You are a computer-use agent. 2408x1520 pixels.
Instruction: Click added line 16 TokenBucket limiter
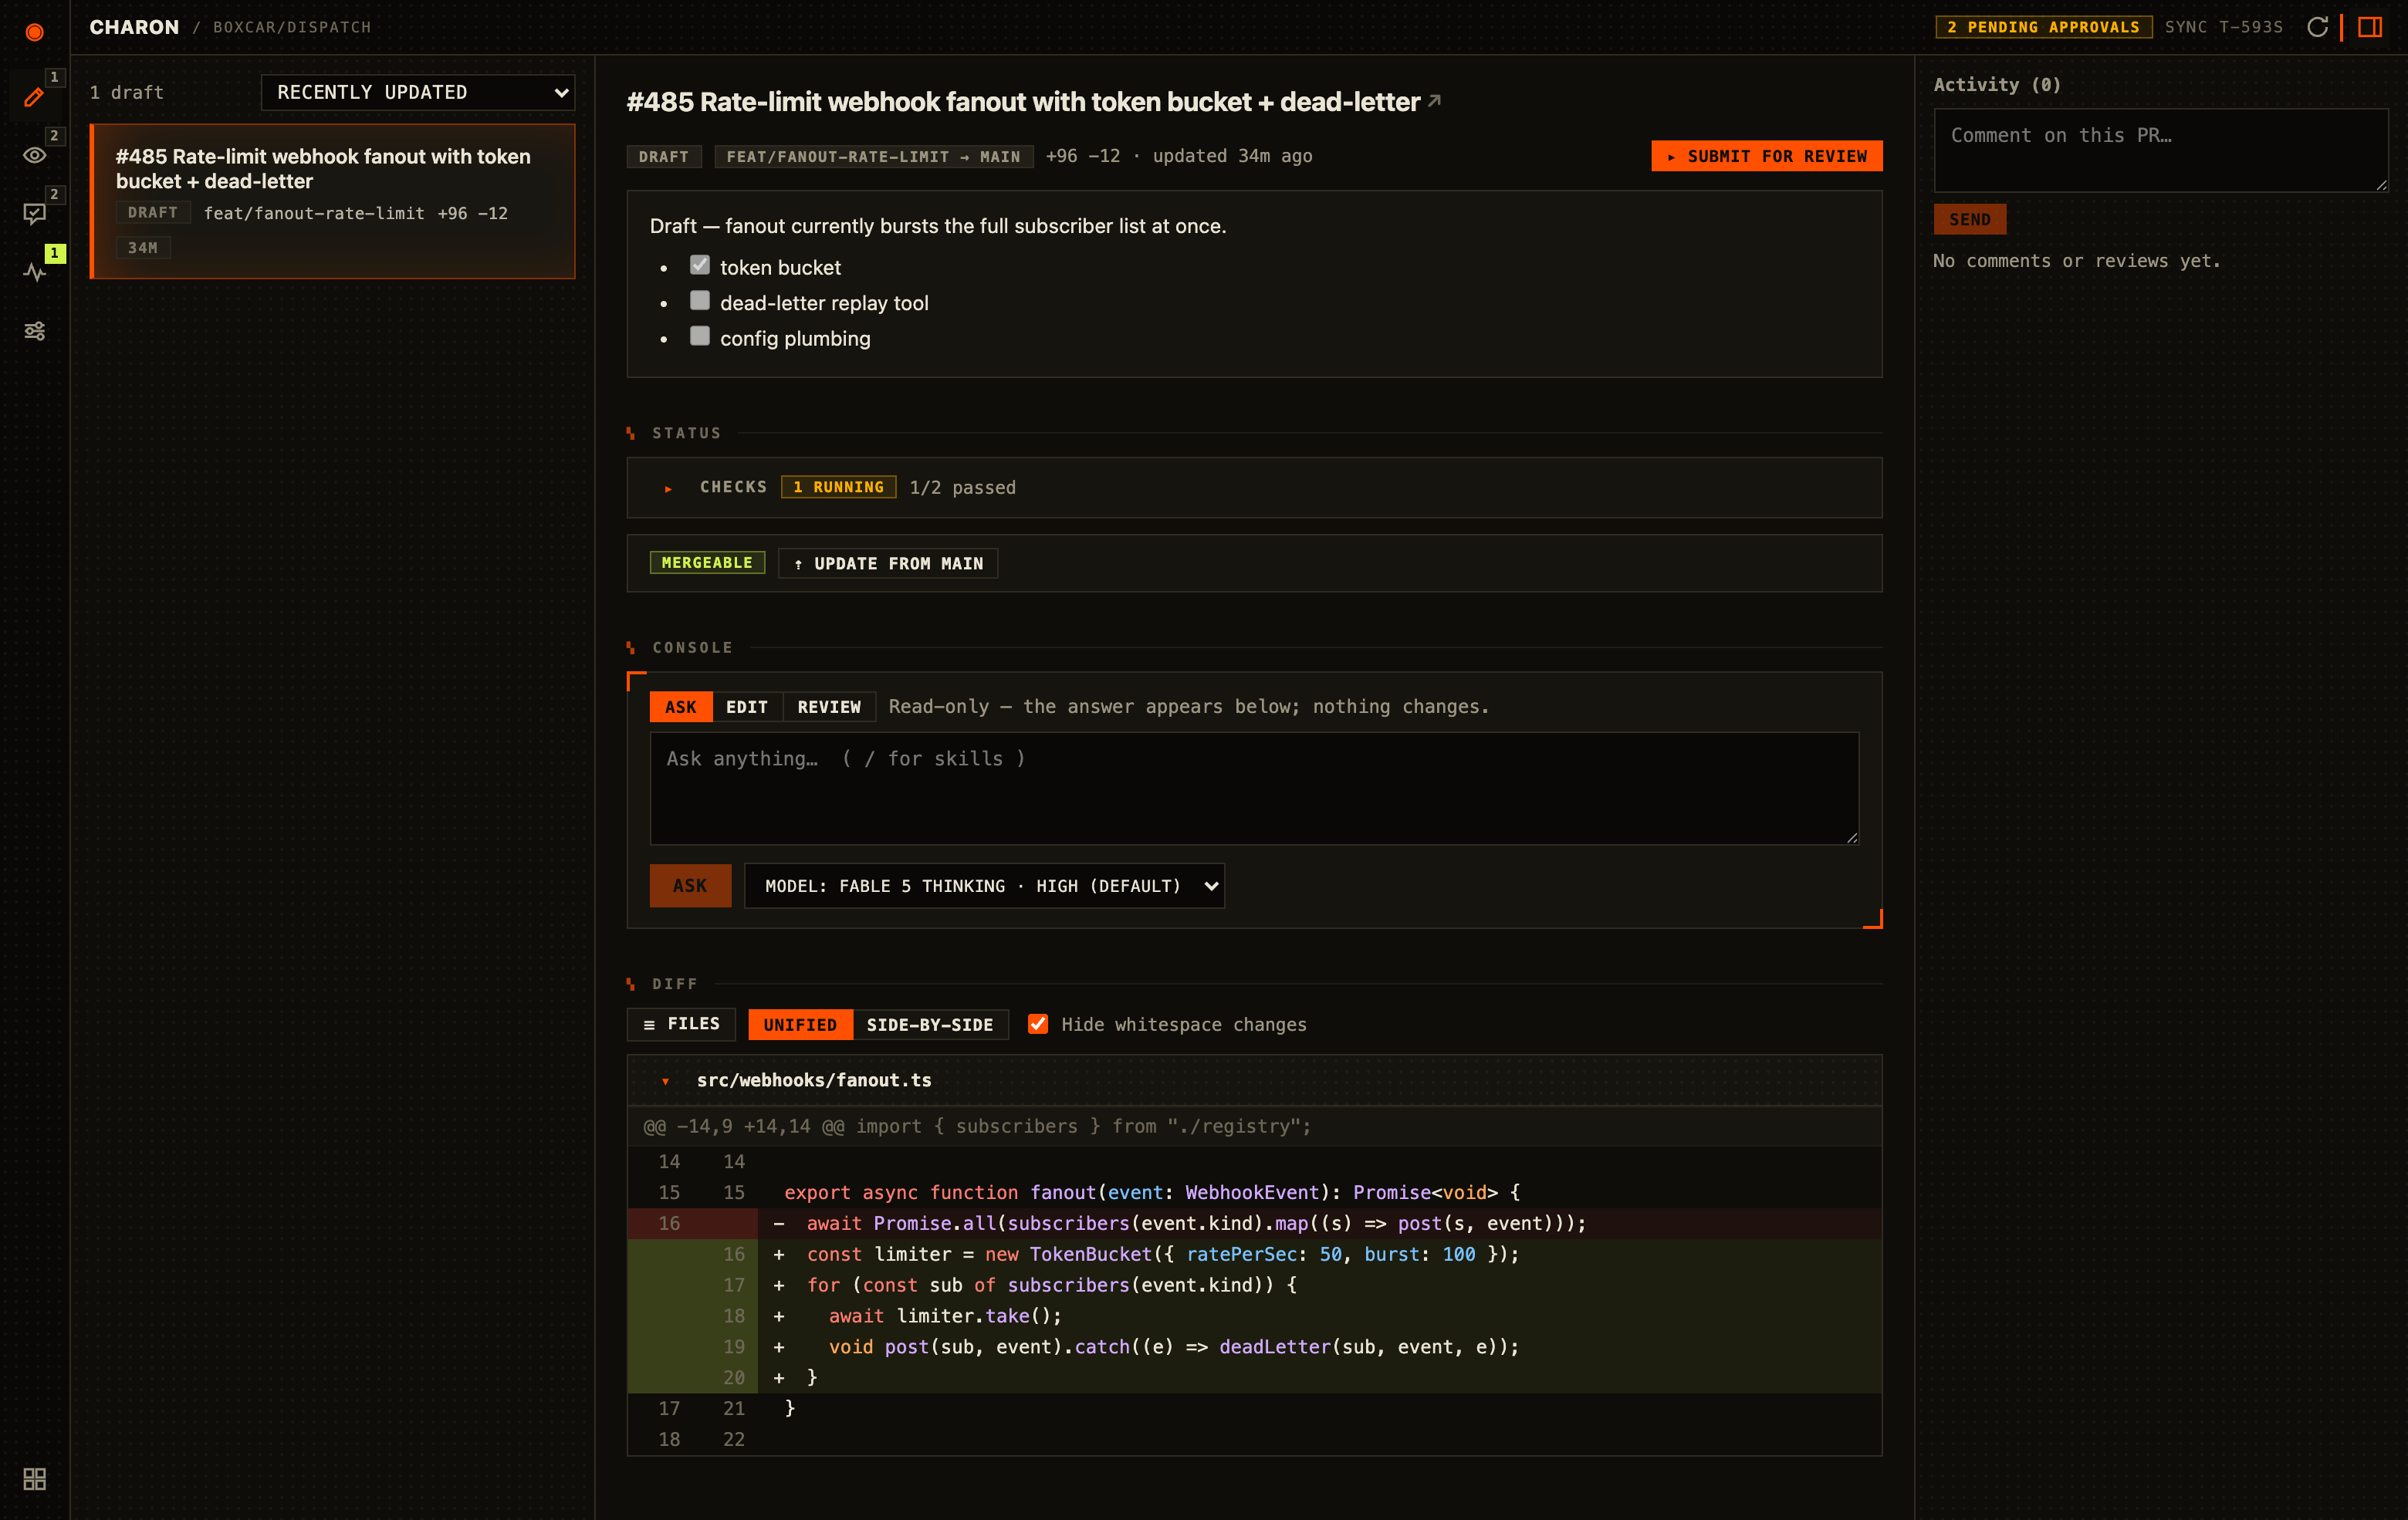[1254, 1254]
